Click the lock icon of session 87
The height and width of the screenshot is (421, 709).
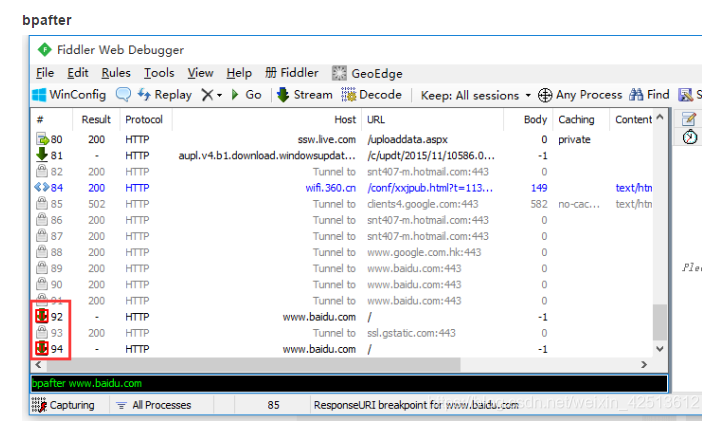42,236
